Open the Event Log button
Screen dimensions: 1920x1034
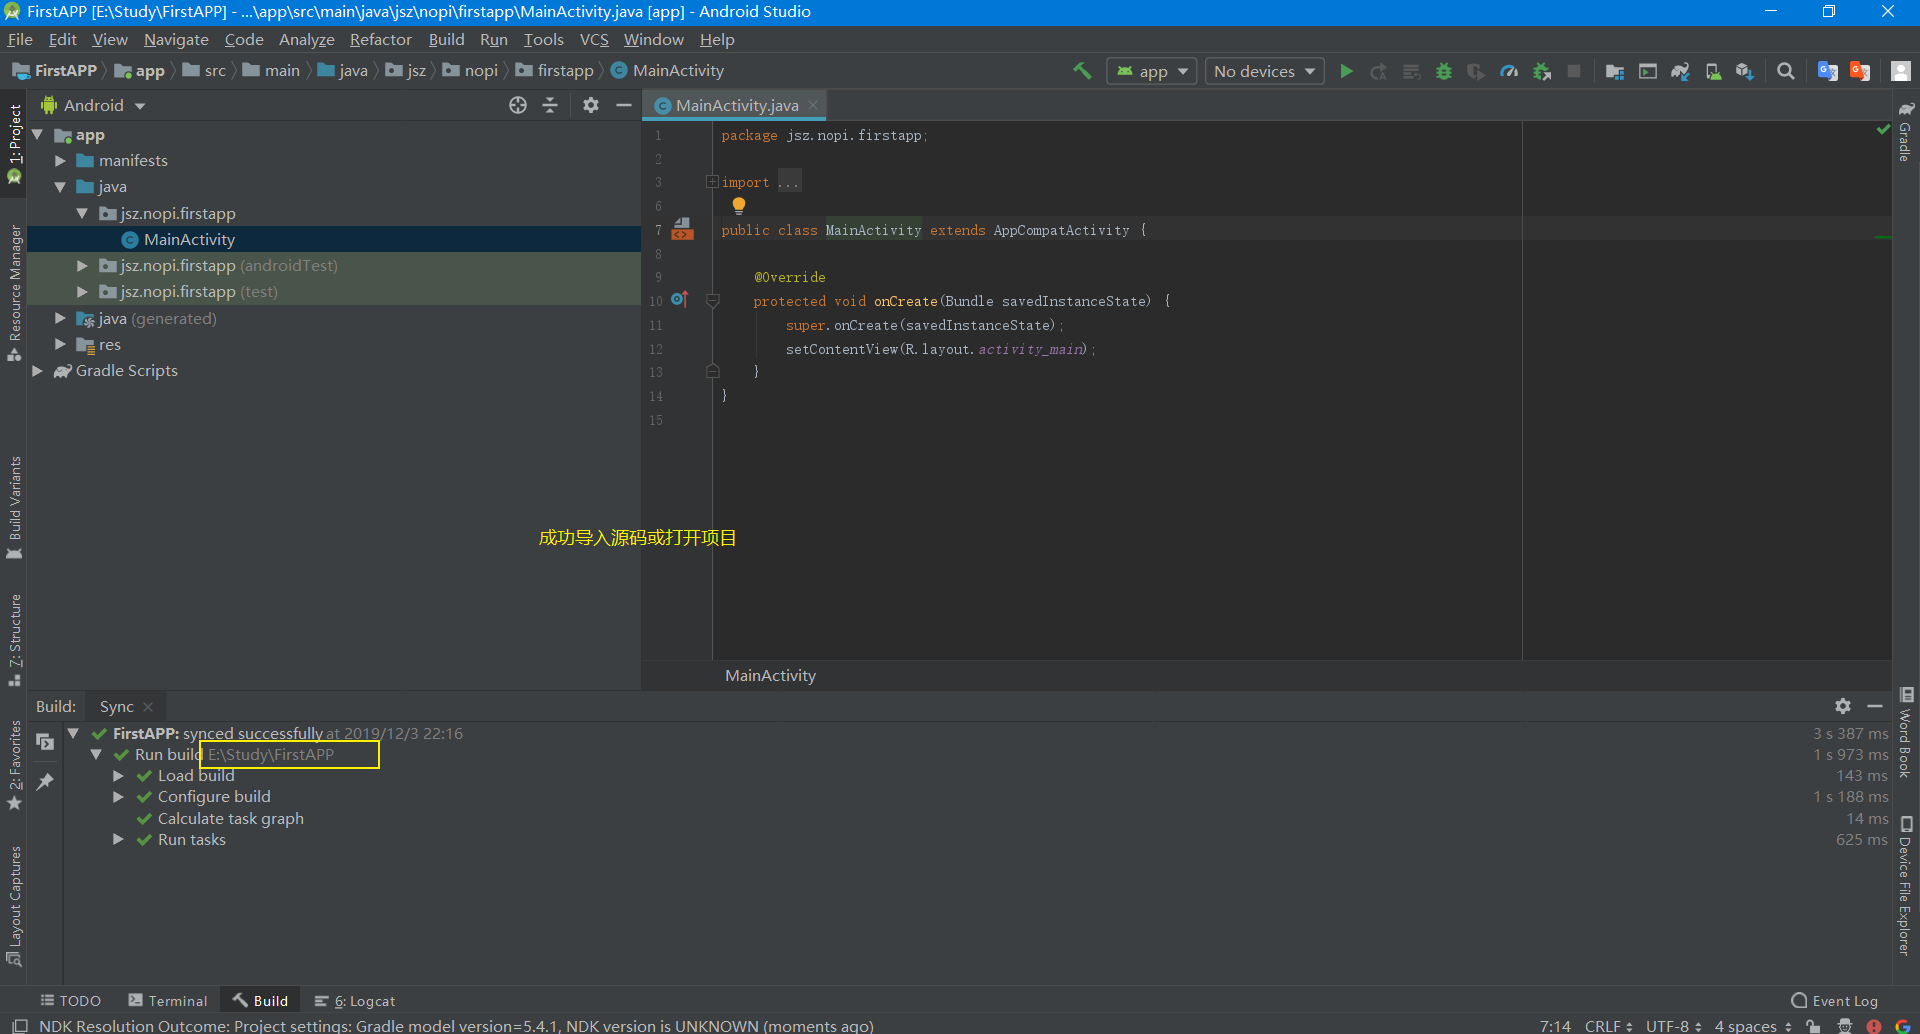pyautogui.click(x=1835, y=1000)
